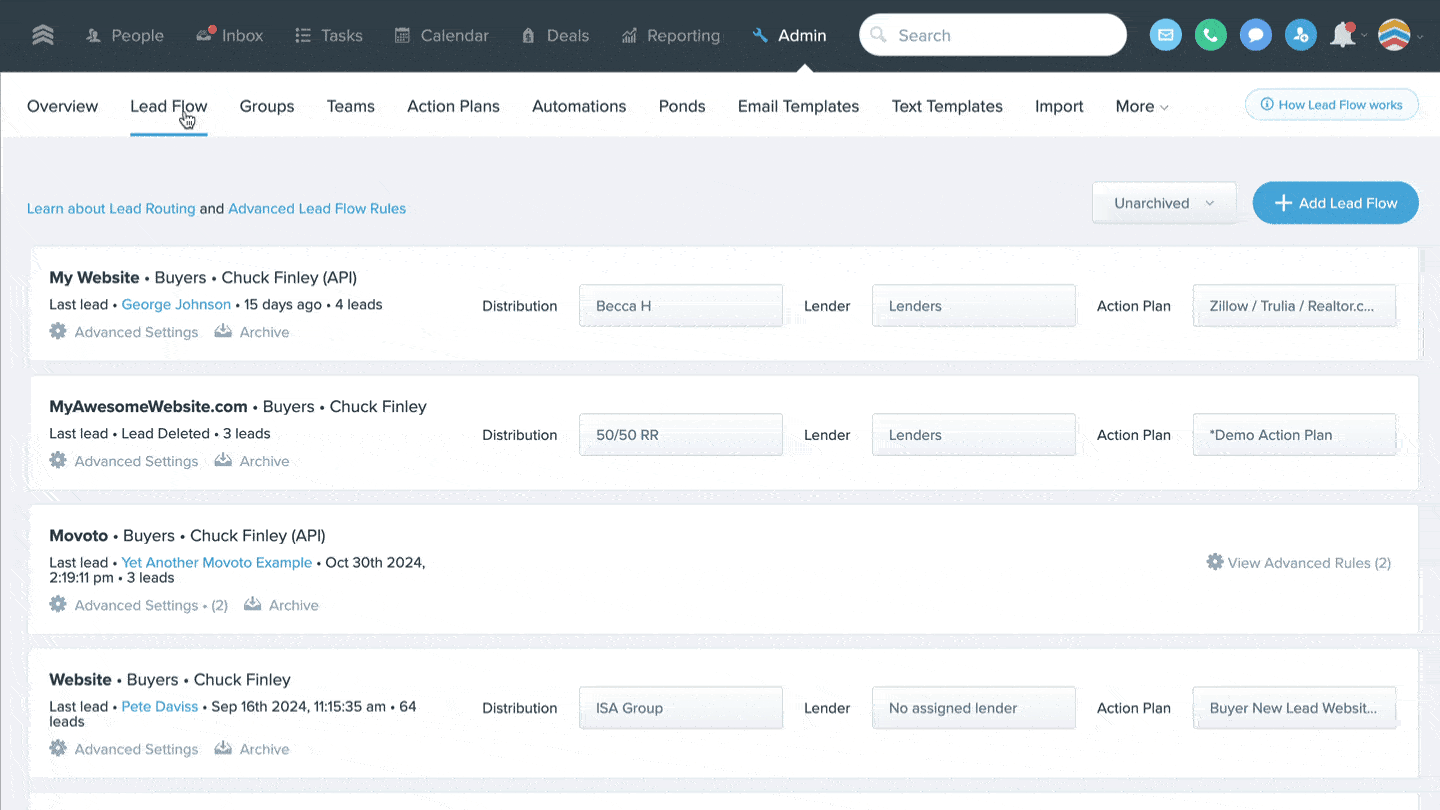The image size is (1440, 810).
Task: Click the Add Lead Flow button
Action: click(x=1335, y=203)
